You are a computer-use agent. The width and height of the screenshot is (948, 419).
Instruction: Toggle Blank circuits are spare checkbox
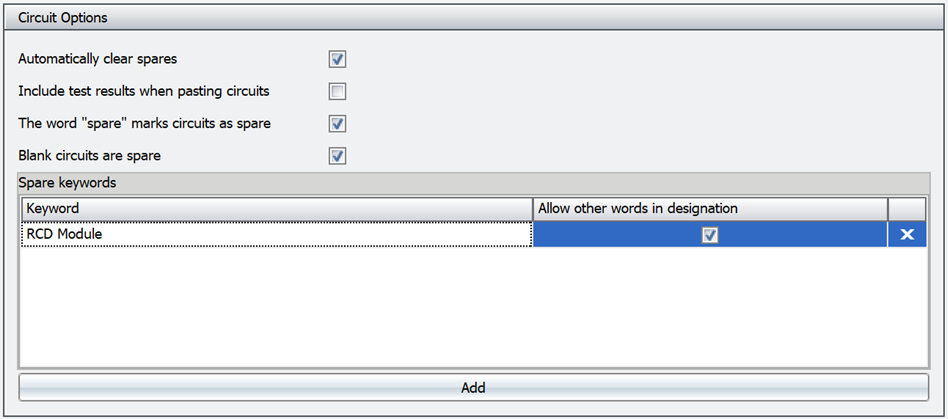338,155
